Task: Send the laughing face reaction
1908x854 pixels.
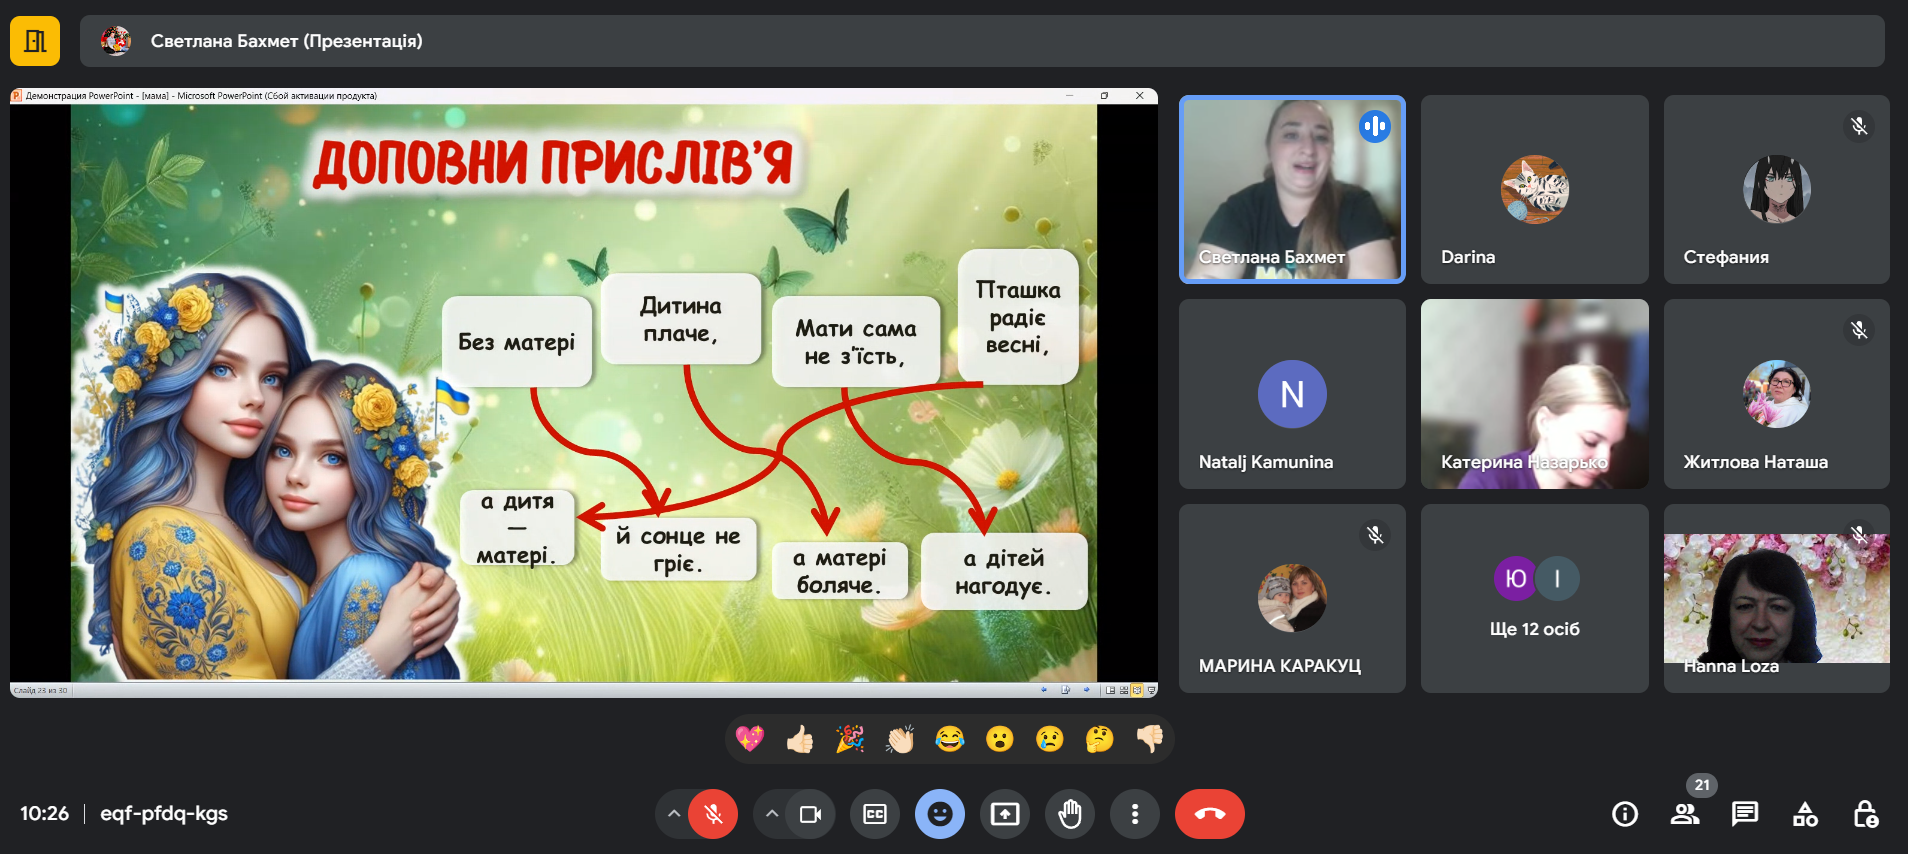Action: pos(950,739)
